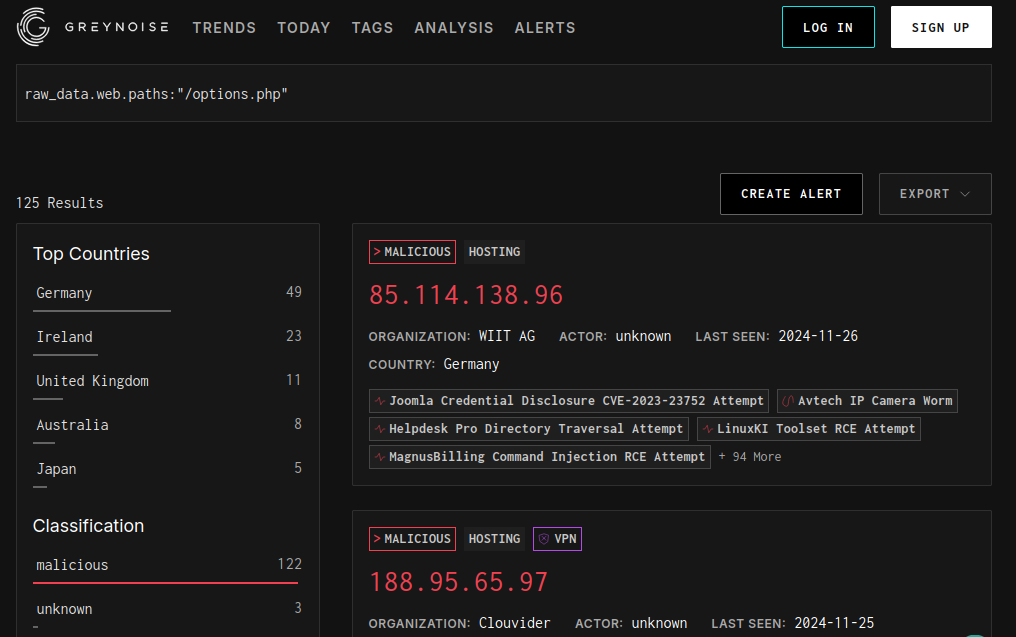Open the TRENDS menu item

pos(224,28)
